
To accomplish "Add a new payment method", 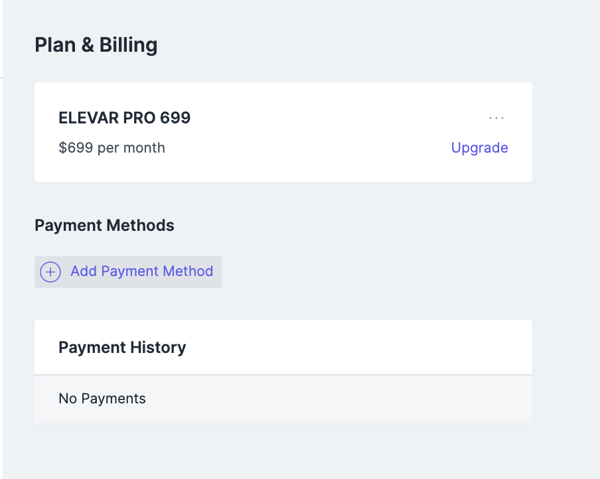I will (128, 272).
